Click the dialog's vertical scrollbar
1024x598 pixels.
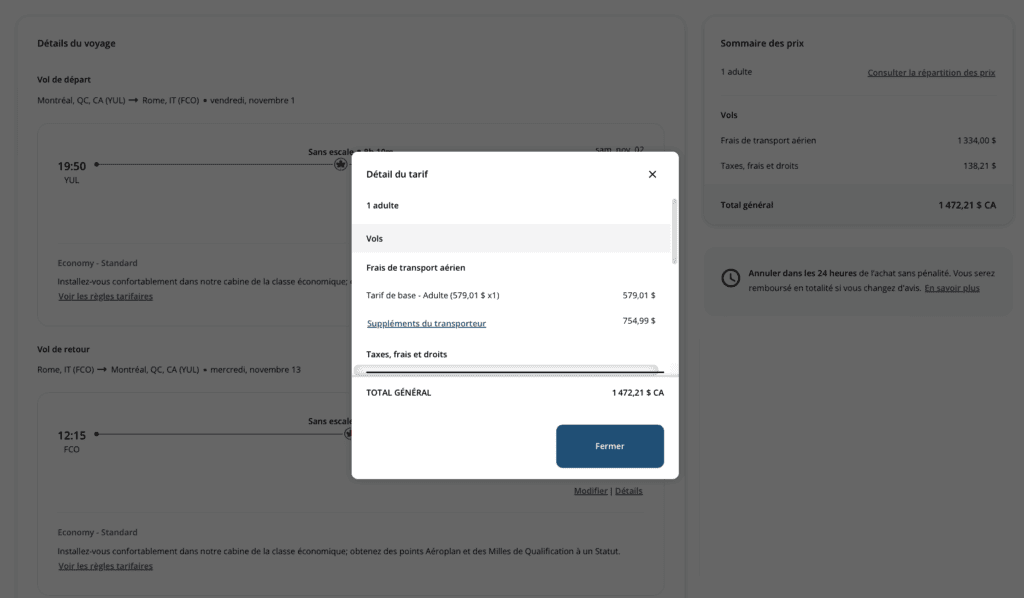[674, 230]
